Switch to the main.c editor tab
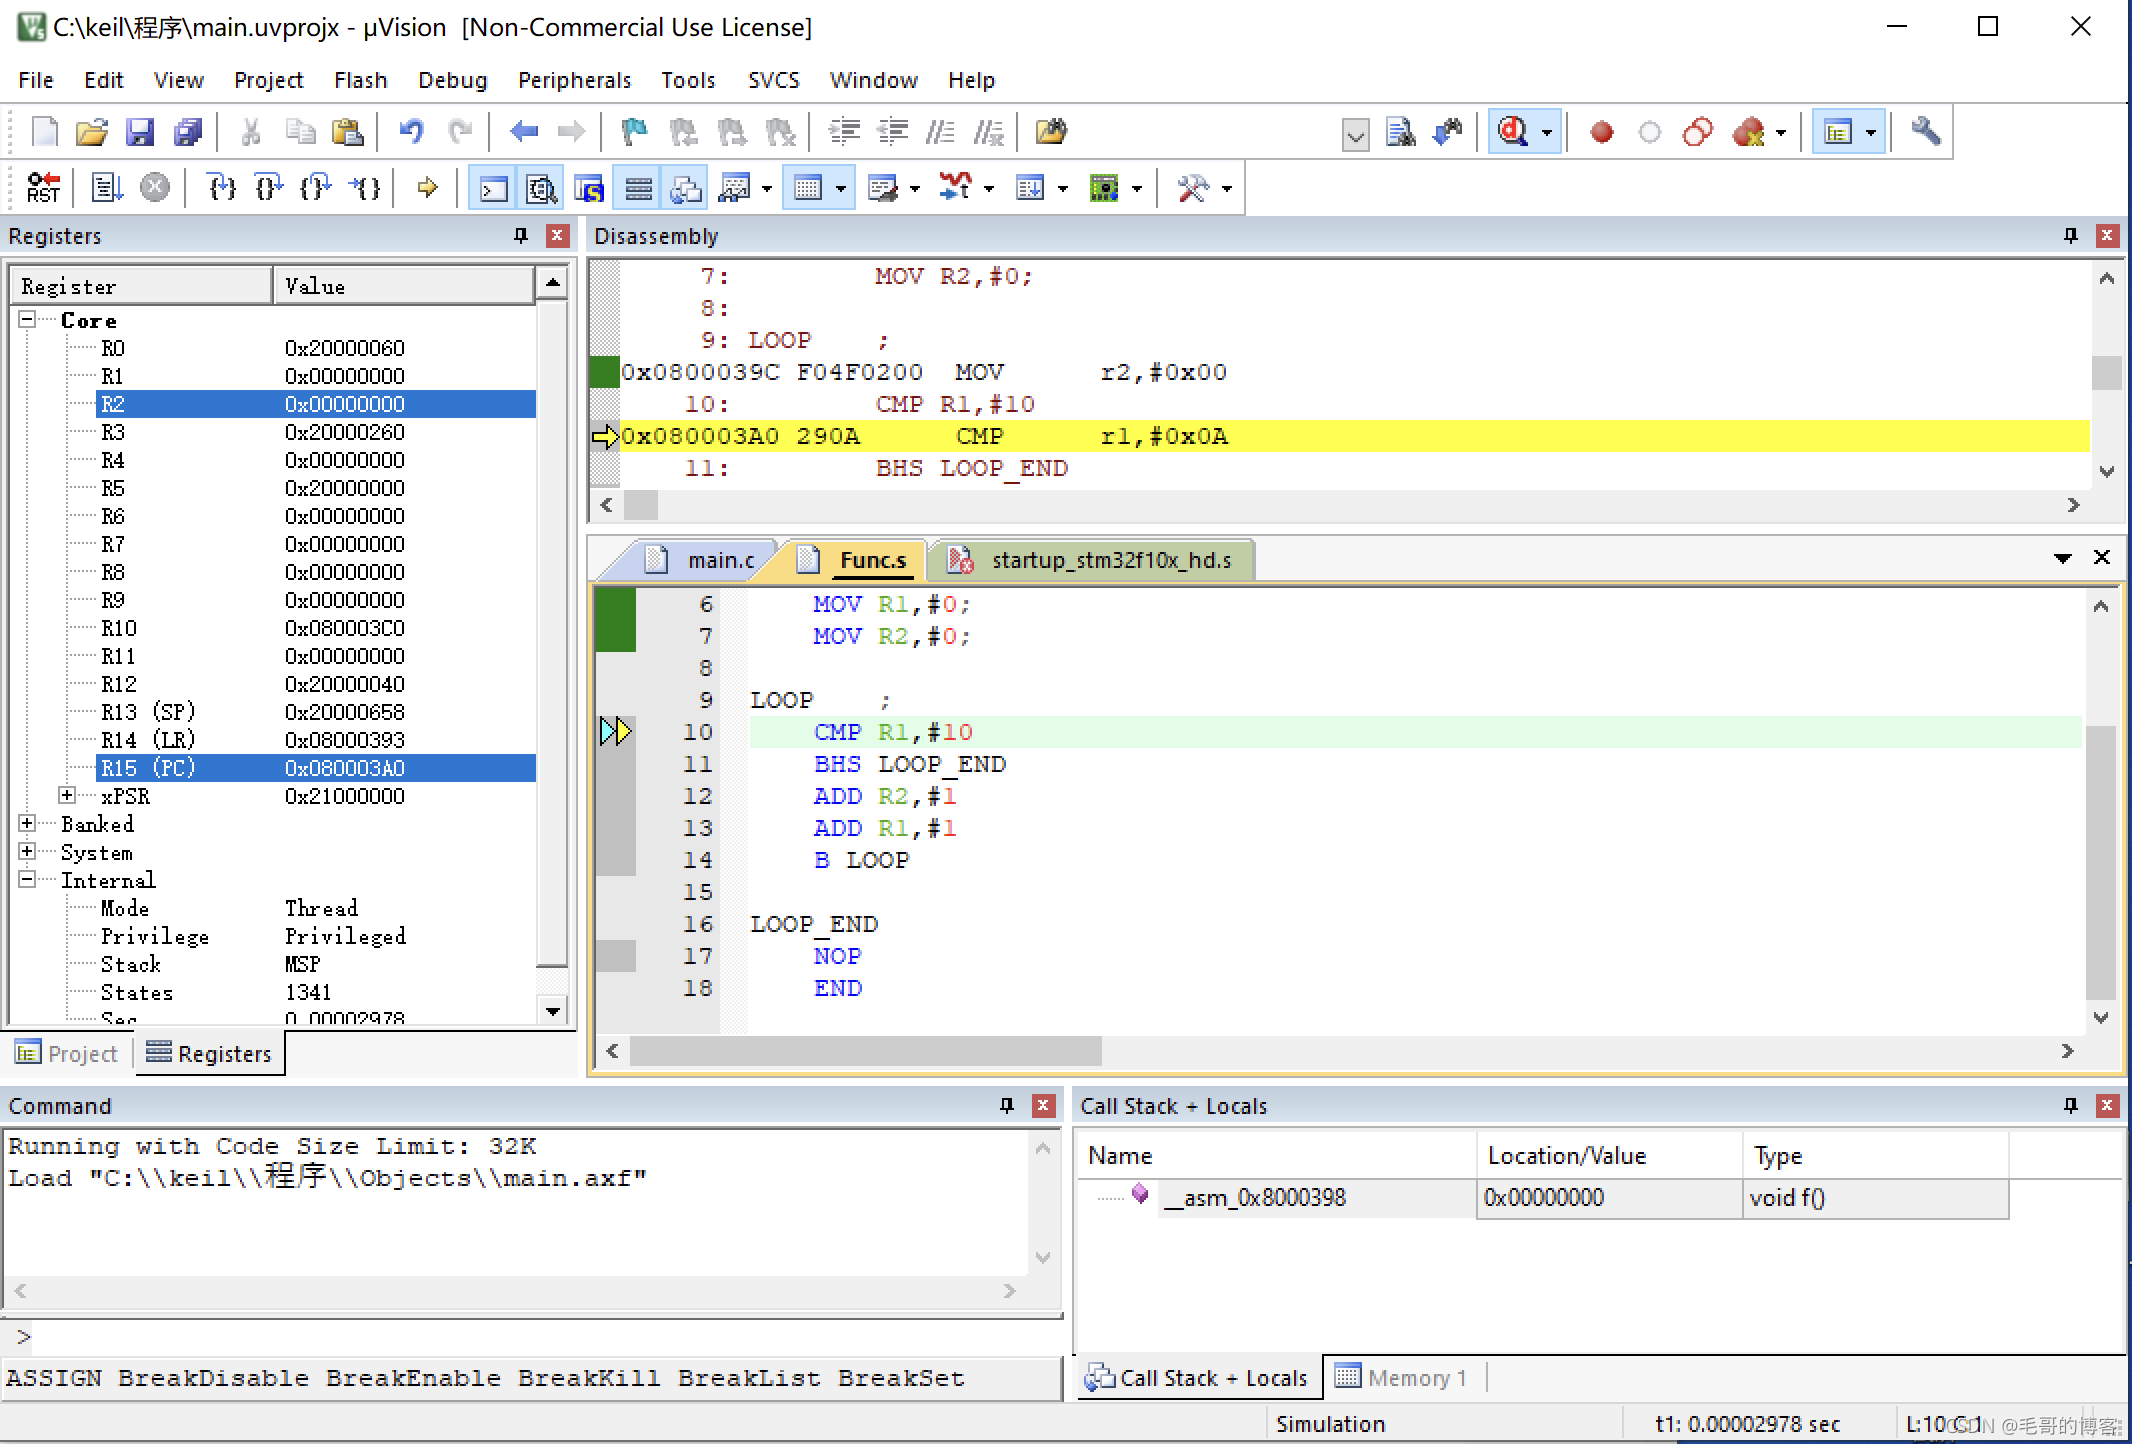The width and height of the screenshot is (2132, 1444). tap(719, 560)
